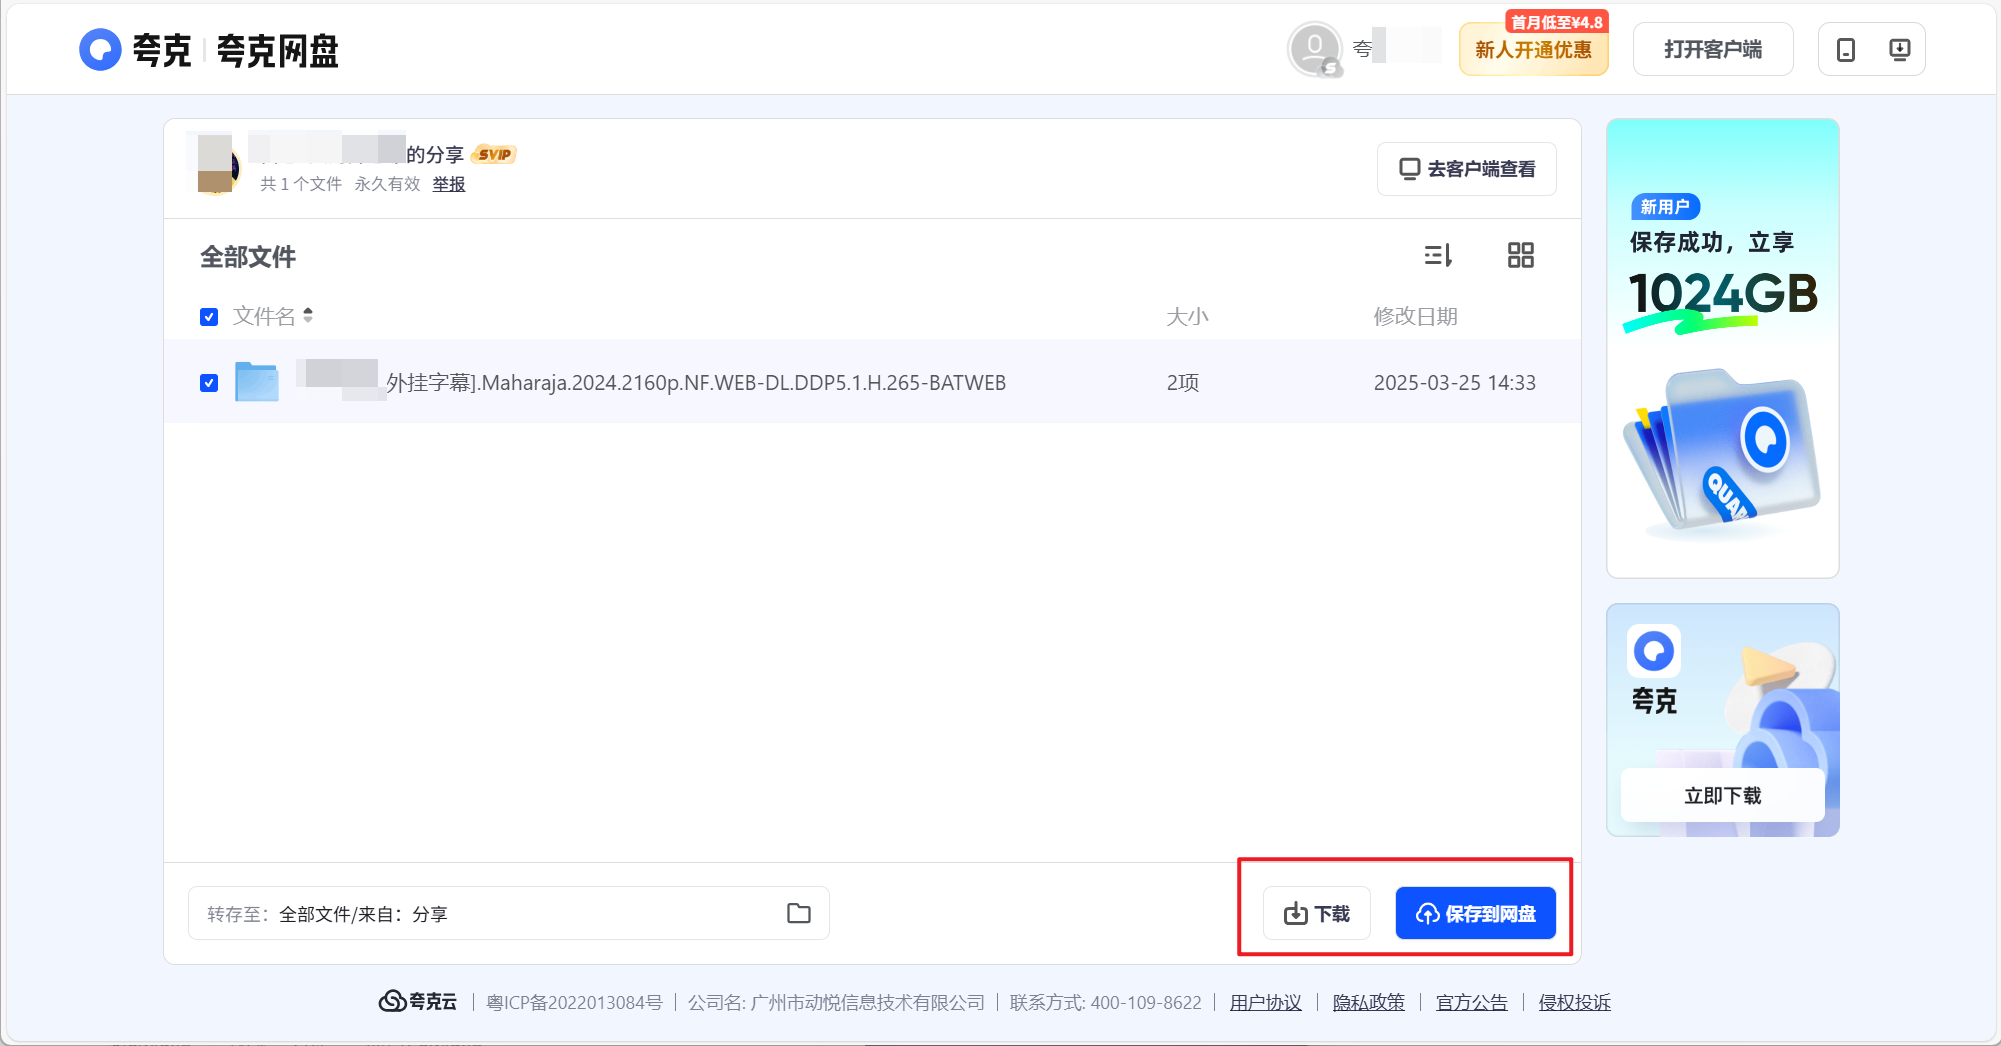Click the mobile phone icon in header
The width and height of the screenshot is (2001, 1046).
(x=1846, y=49)
